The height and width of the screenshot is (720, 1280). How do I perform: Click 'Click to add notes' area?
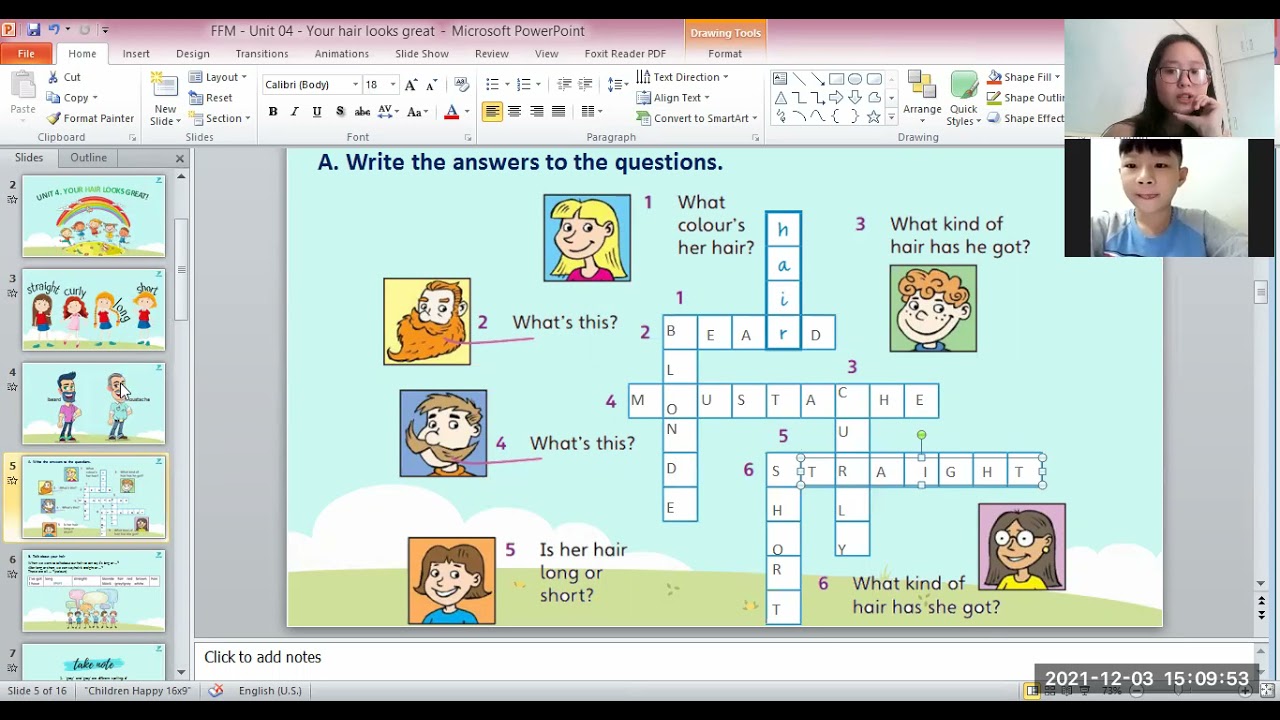coord(262,657)
